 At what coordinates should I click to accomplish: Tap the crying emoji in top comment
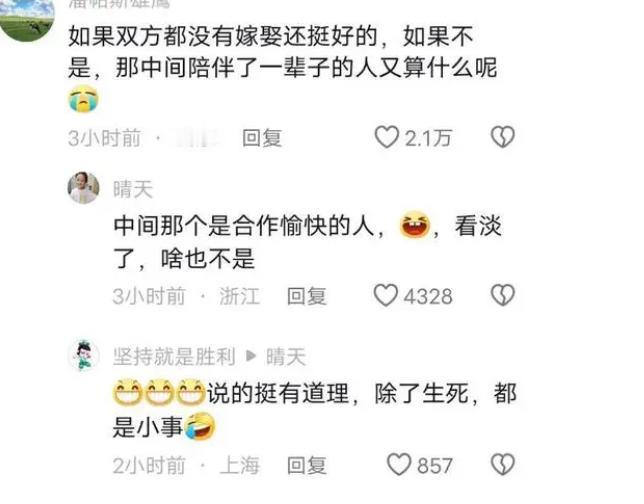[x=84, y=99]
